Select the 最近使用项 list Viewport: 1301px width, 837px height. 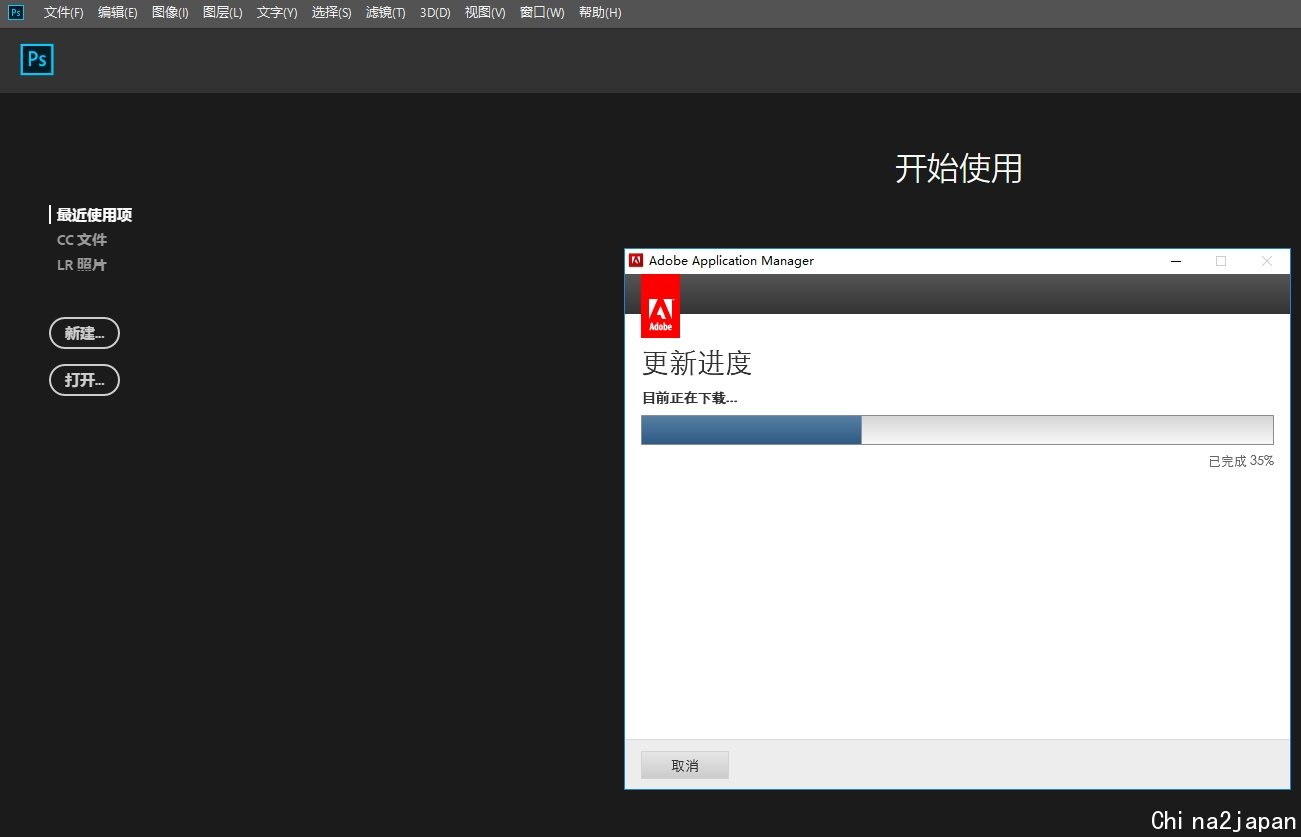coord(94,215)
